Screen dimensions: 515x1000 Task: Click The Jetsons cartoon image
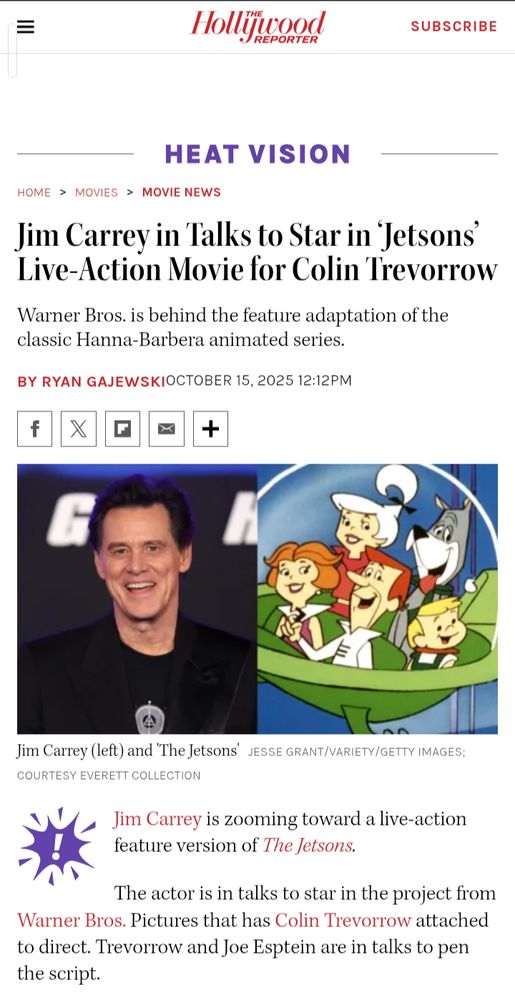(377, 599)
